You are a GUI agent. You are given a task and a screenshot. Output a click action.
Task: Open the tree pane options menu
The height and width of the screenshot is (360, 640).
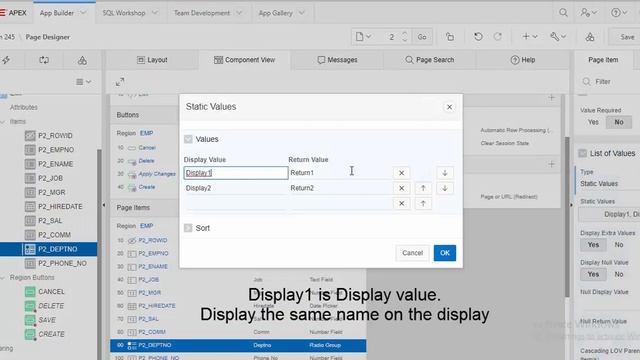(x=83, y=82)
